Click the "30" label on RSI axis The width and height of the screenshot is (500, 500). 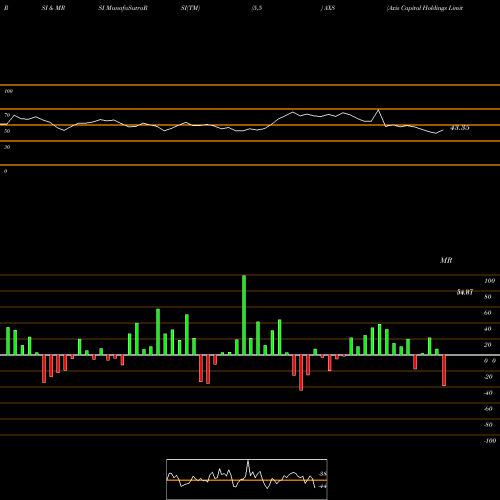[7, 147]
